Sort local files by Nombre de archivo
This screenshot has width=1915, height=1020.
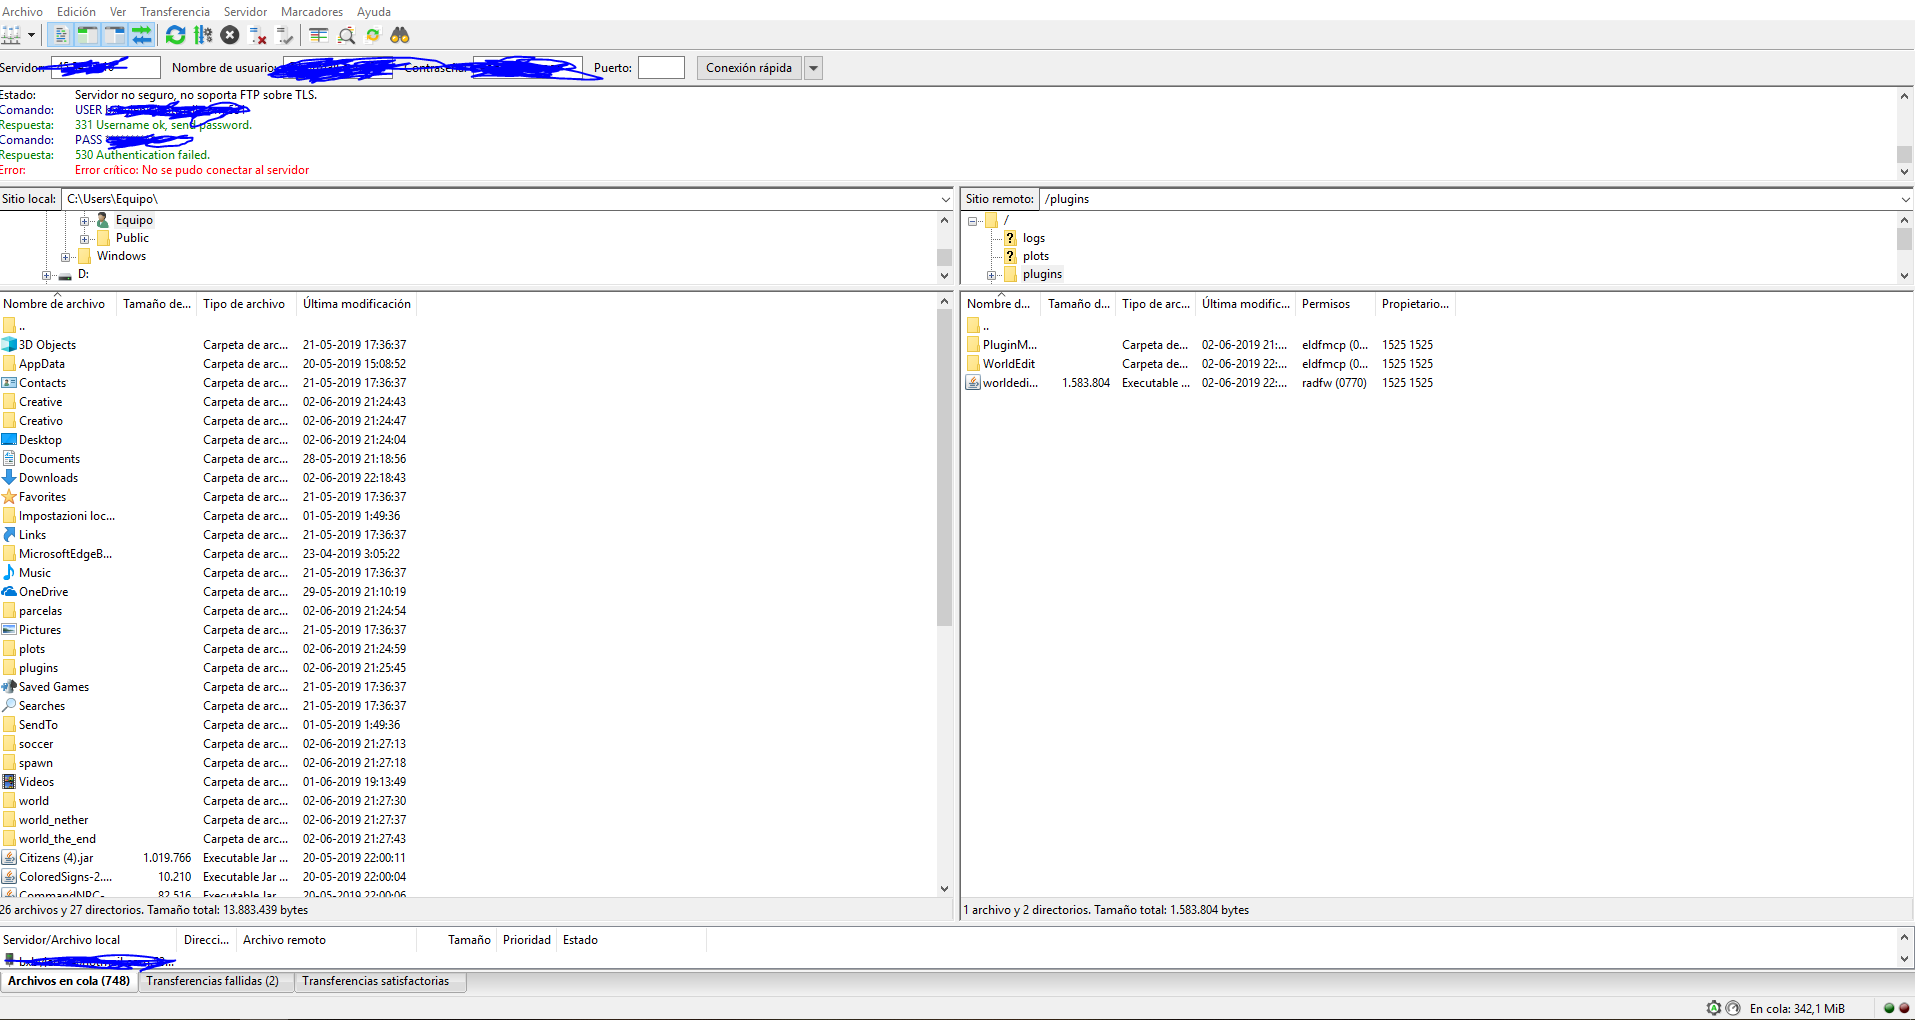[58, 304]
